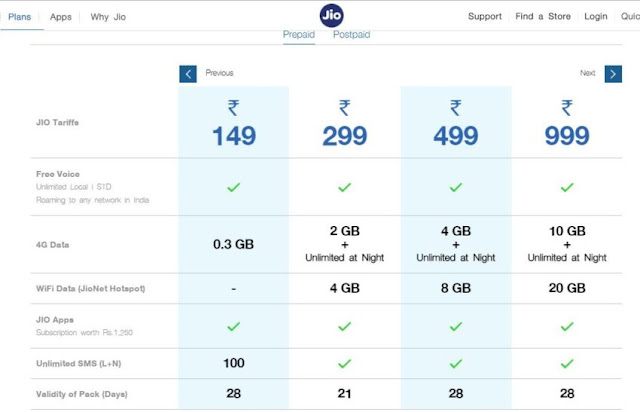The height and width of the screenshot is (412, 640).
Task: Open the Why Jio page
Action: (108, 17)
